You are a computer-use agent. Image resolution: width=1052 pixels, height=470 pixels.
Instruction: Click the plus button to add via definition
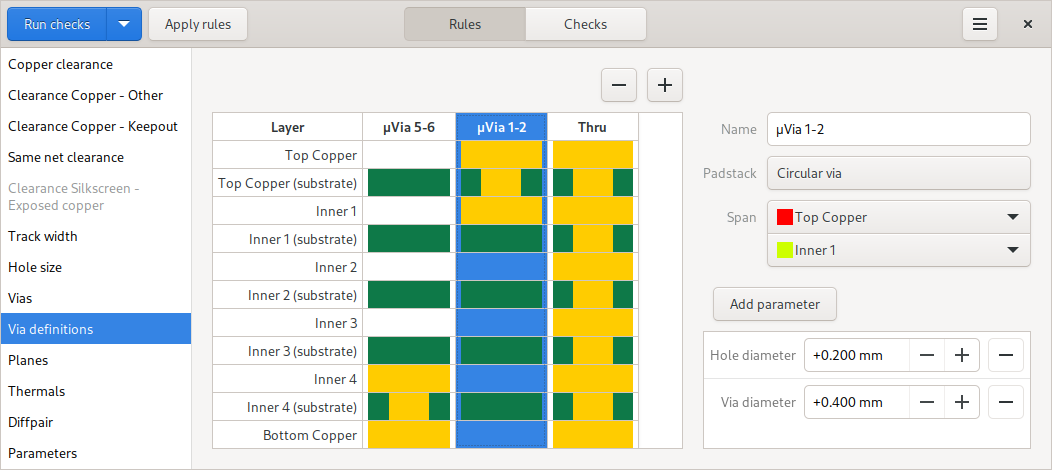pos(664,85)
